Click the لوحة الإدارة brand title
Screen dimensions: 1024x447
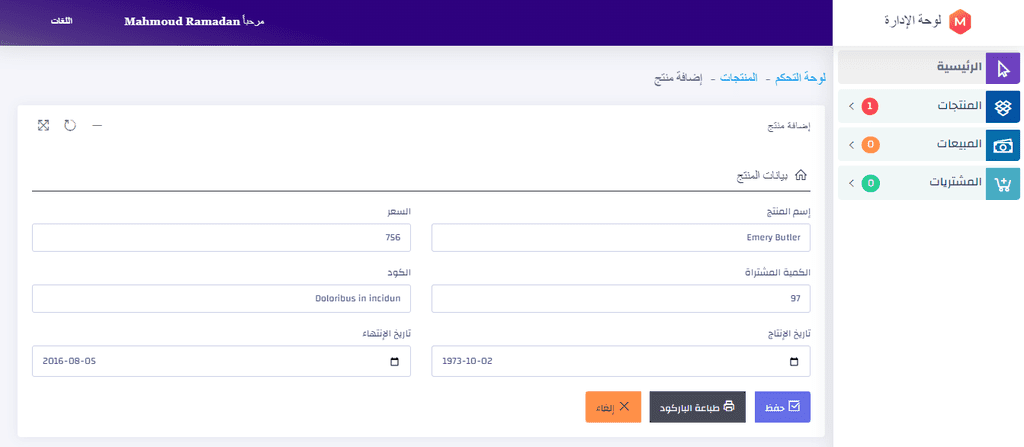click(912, 22)
